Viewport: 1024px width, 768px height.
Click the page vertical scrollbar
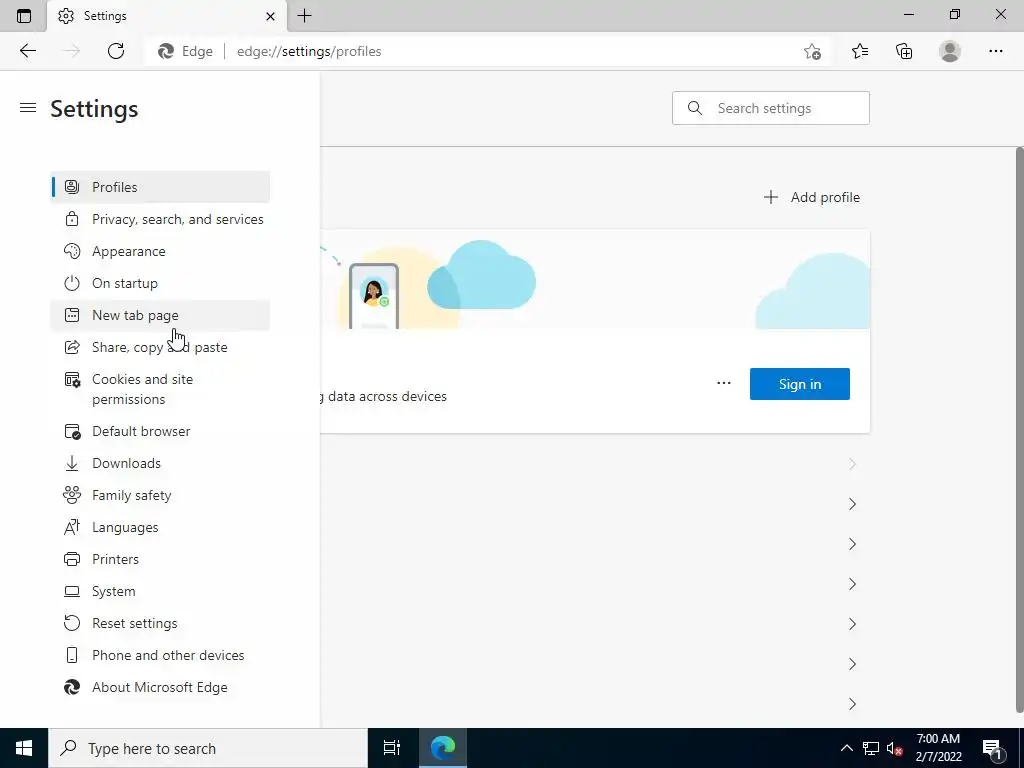[1019, 431]
